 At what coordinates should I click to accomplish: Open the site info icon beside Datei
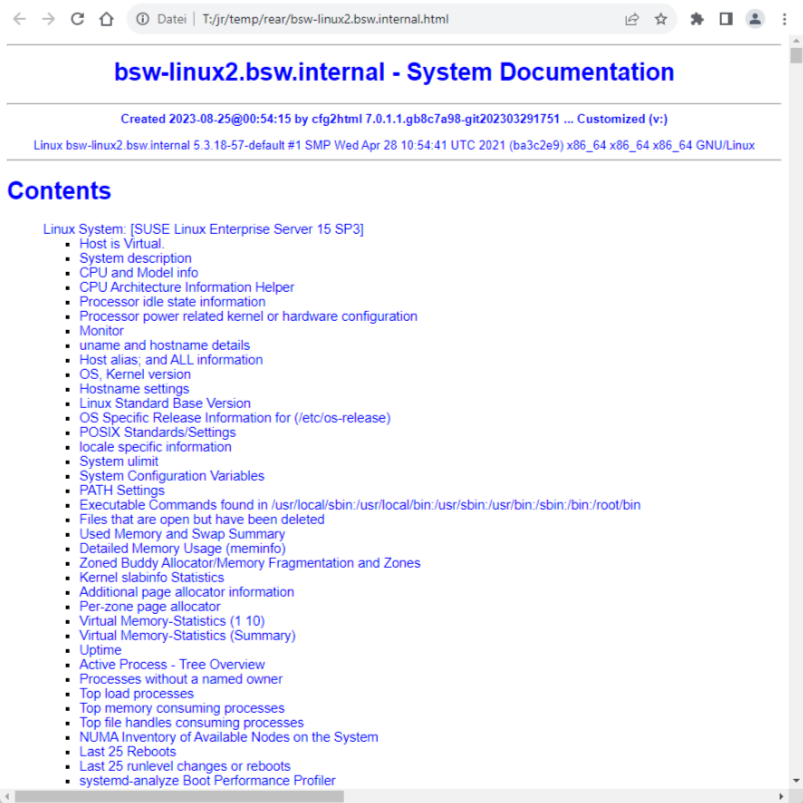click(x=142, y=19)
